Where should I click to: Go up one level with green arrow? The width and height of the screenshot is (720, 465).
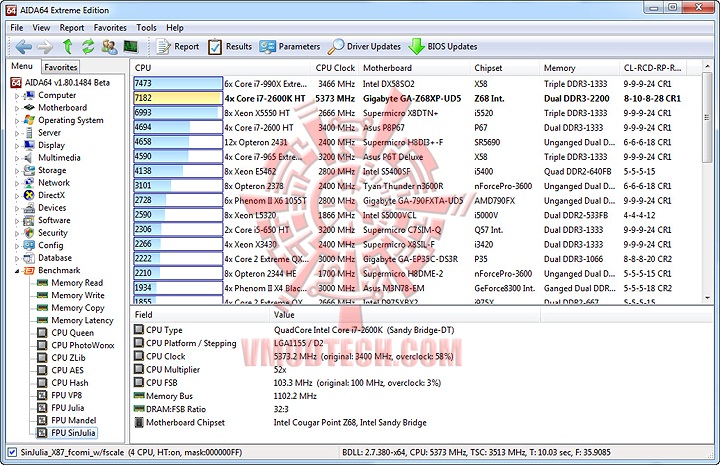pos(68,46)
